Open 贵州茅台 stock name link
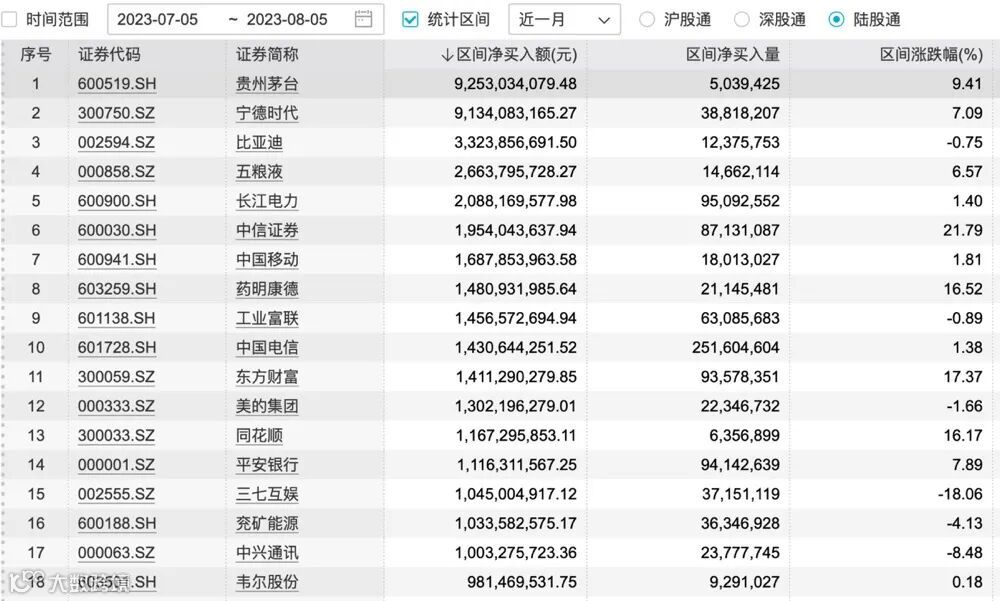Image resolution: width=1000 pixels, height=601 pixels. pos(267,84)
